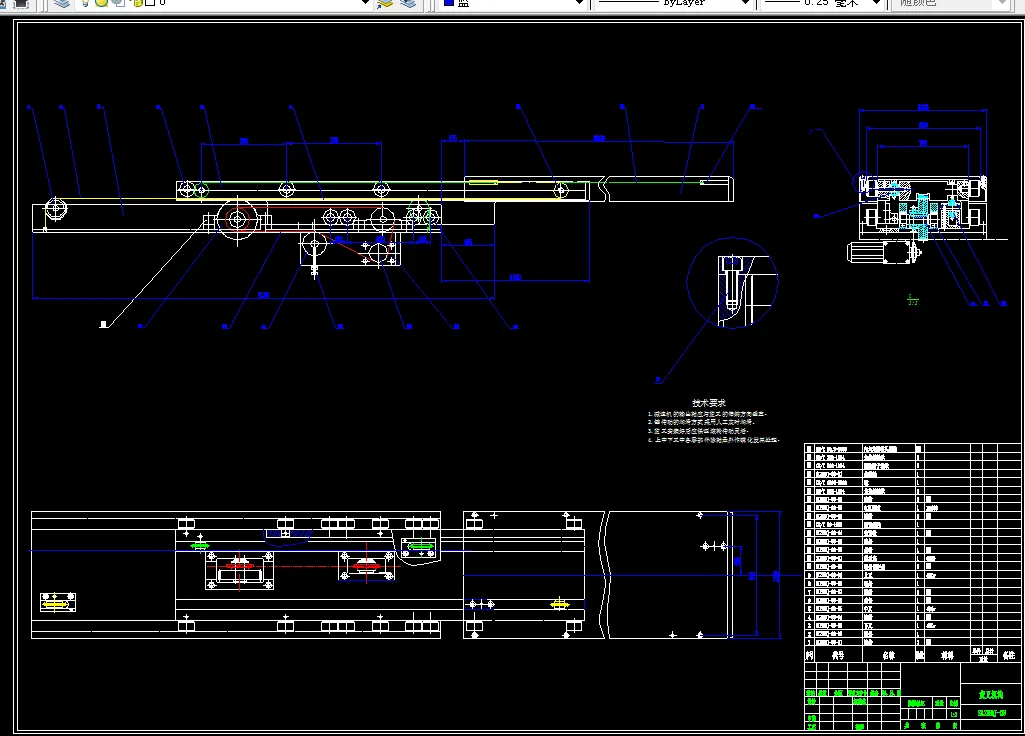Click the layer 0 color square

[x=150, y=3]
